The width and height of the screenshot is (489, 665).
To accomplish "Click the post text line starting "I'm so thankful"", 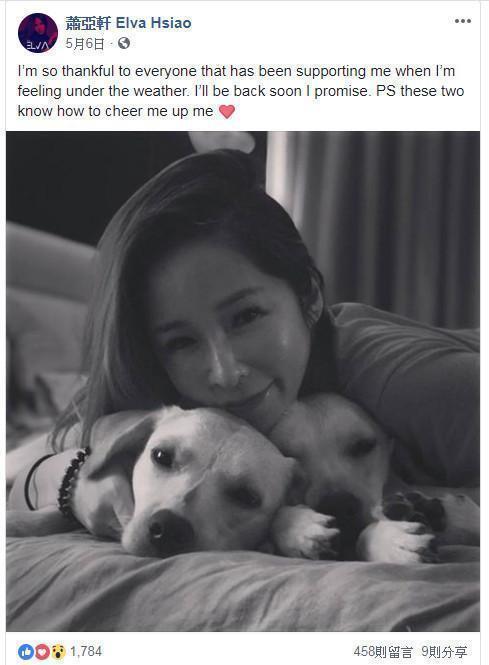I will click(x=236, y=71).
